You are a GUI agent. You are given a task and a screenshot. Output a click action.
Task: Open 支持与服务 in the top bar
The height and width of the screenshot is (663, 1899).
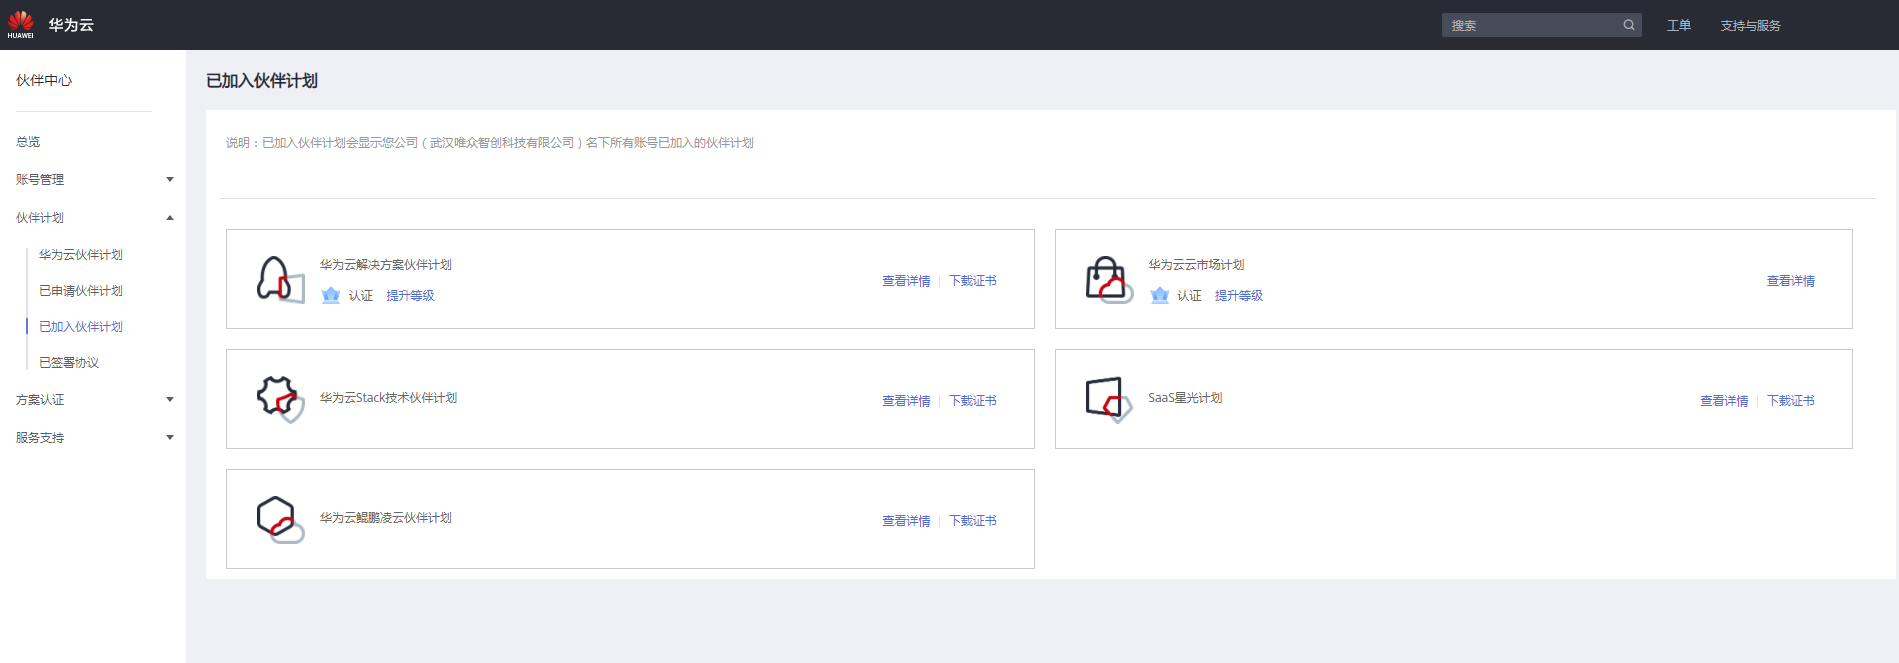1750,26
